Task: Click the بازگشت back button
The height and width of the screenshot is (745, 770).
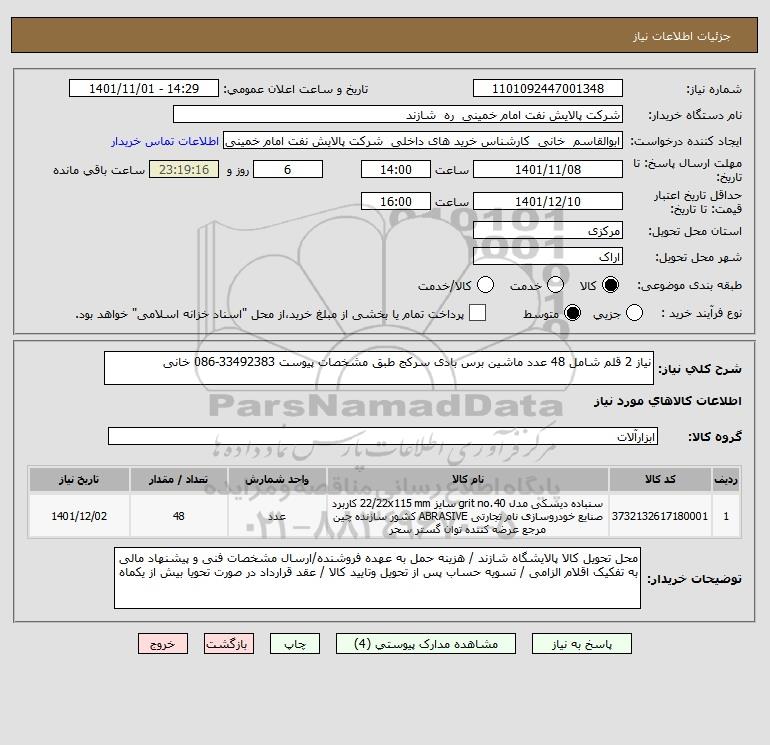Action: [229, 644]
